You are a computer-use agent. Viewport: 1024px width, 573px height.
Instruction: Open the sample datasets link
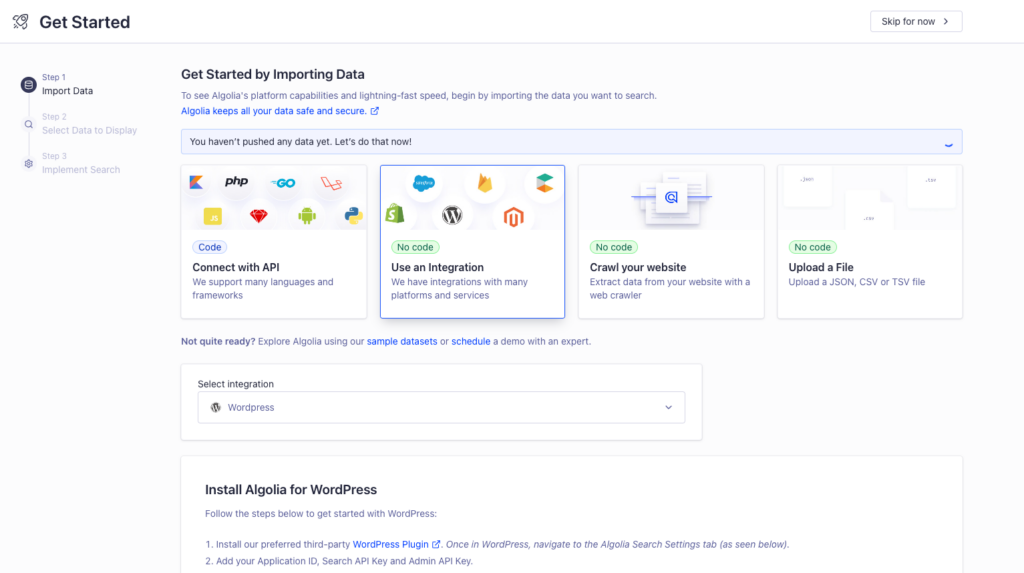tap(402, 341)
